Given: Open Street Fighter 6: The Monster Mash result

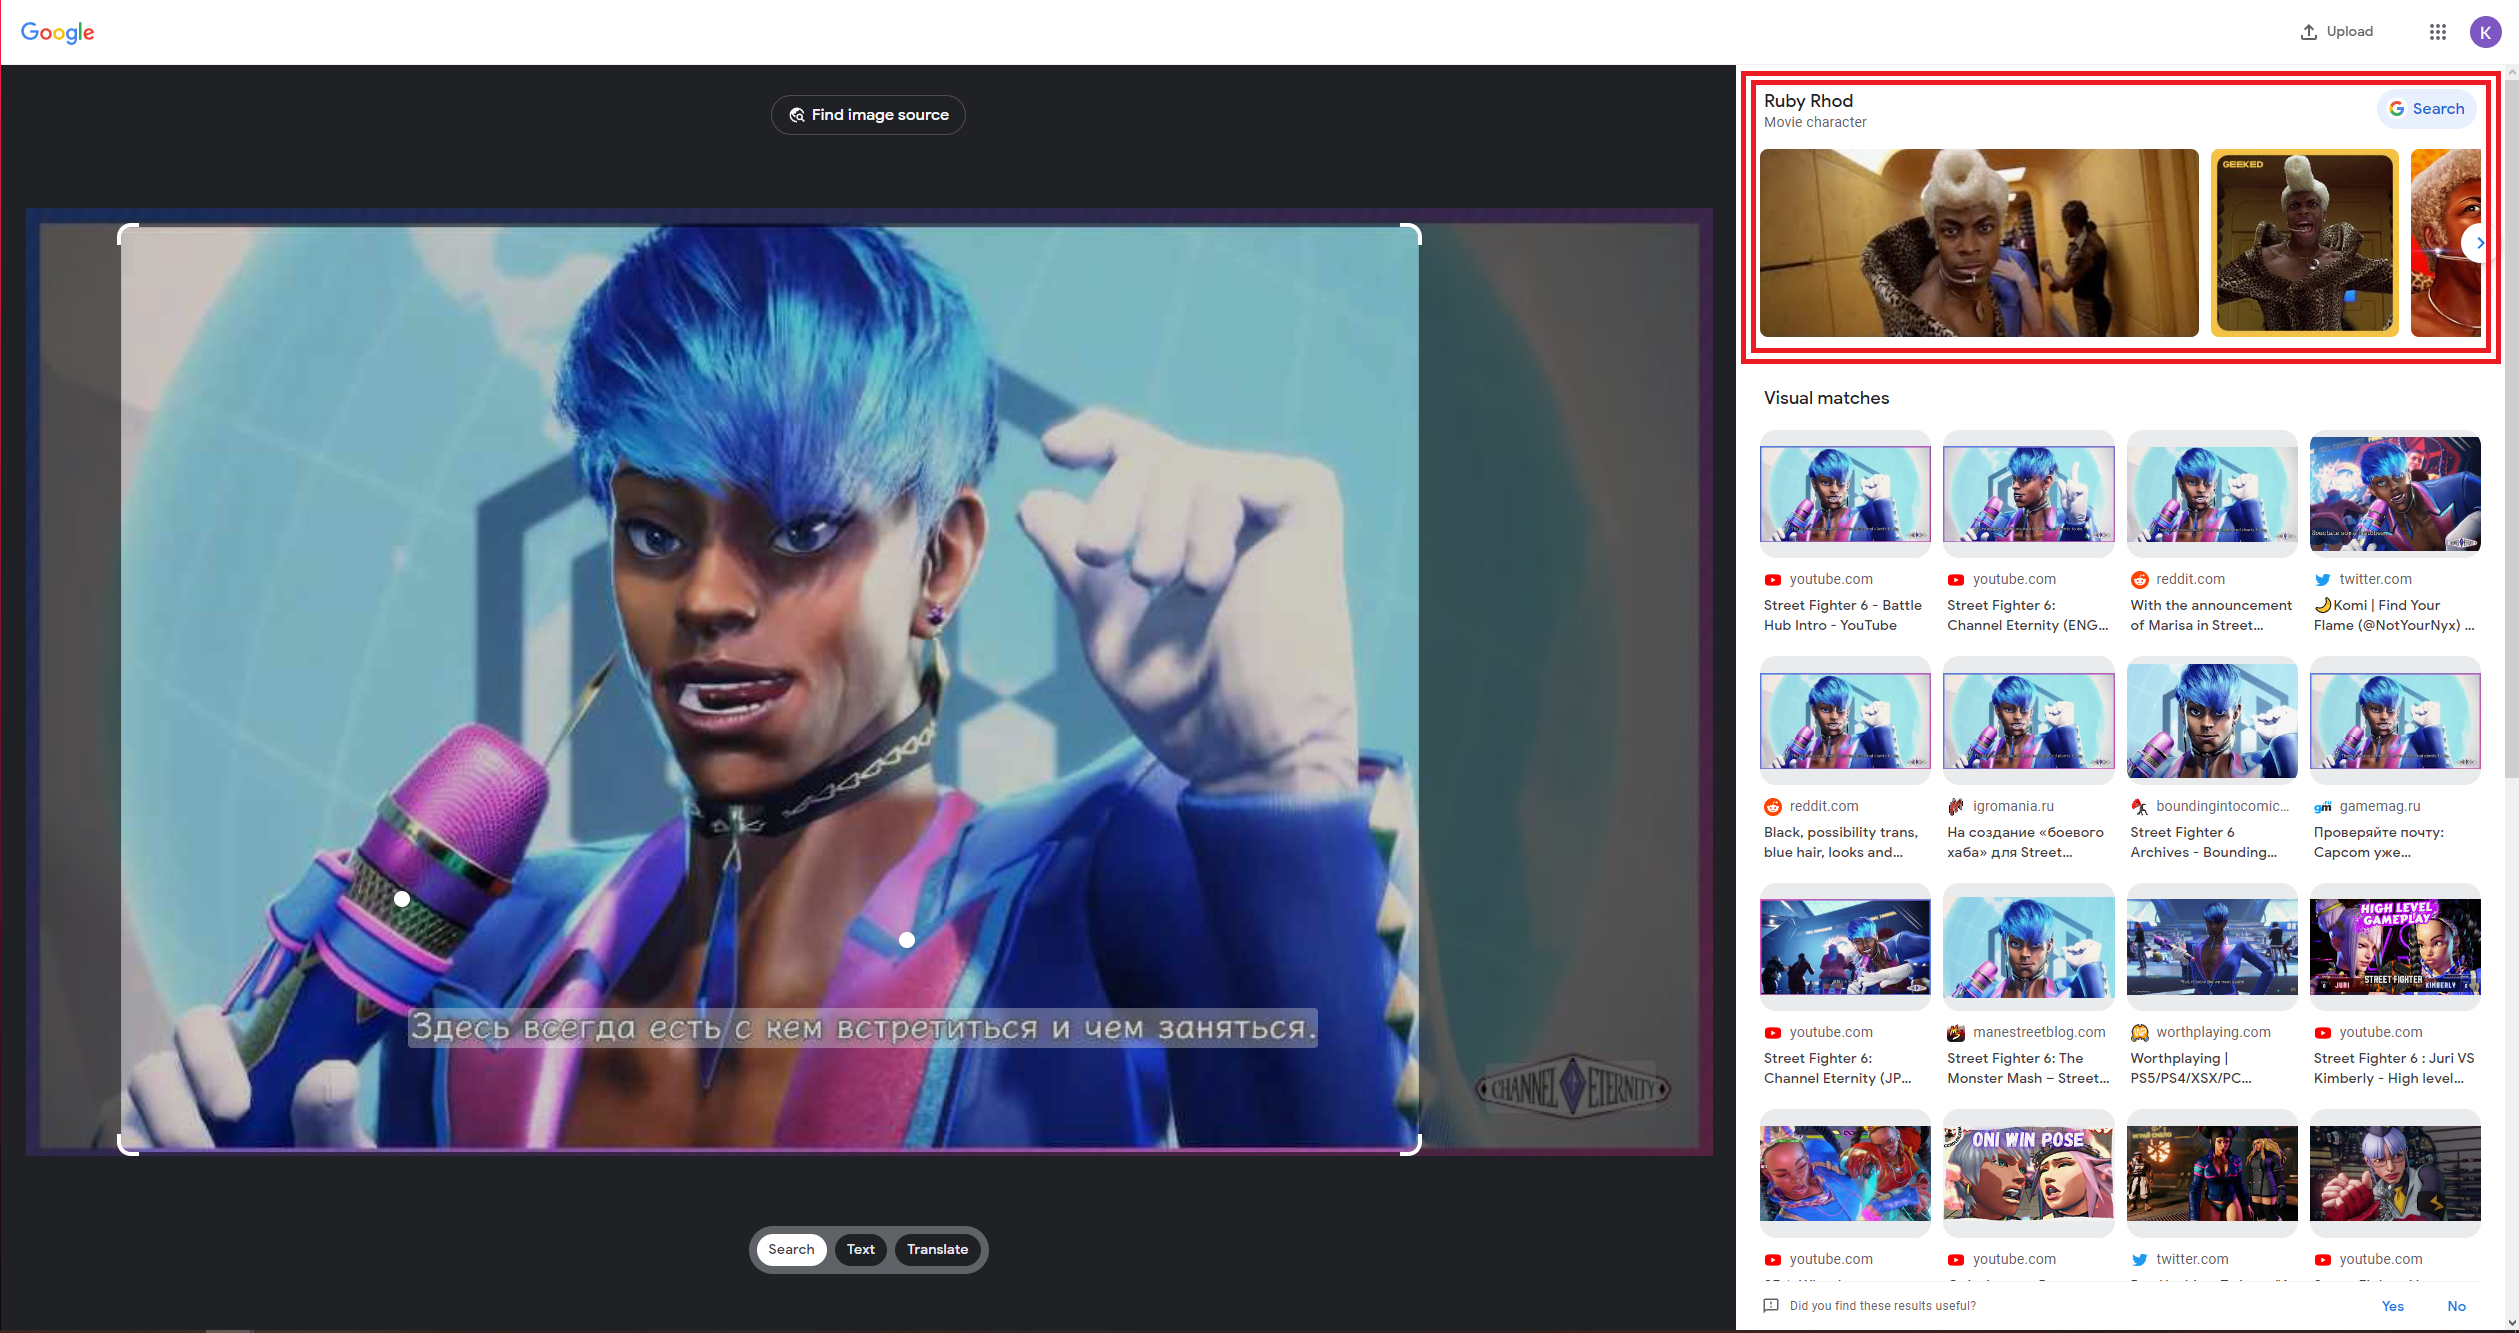Looking at the screenshot, I should pyautogui.click(x=2028, y=1068).
